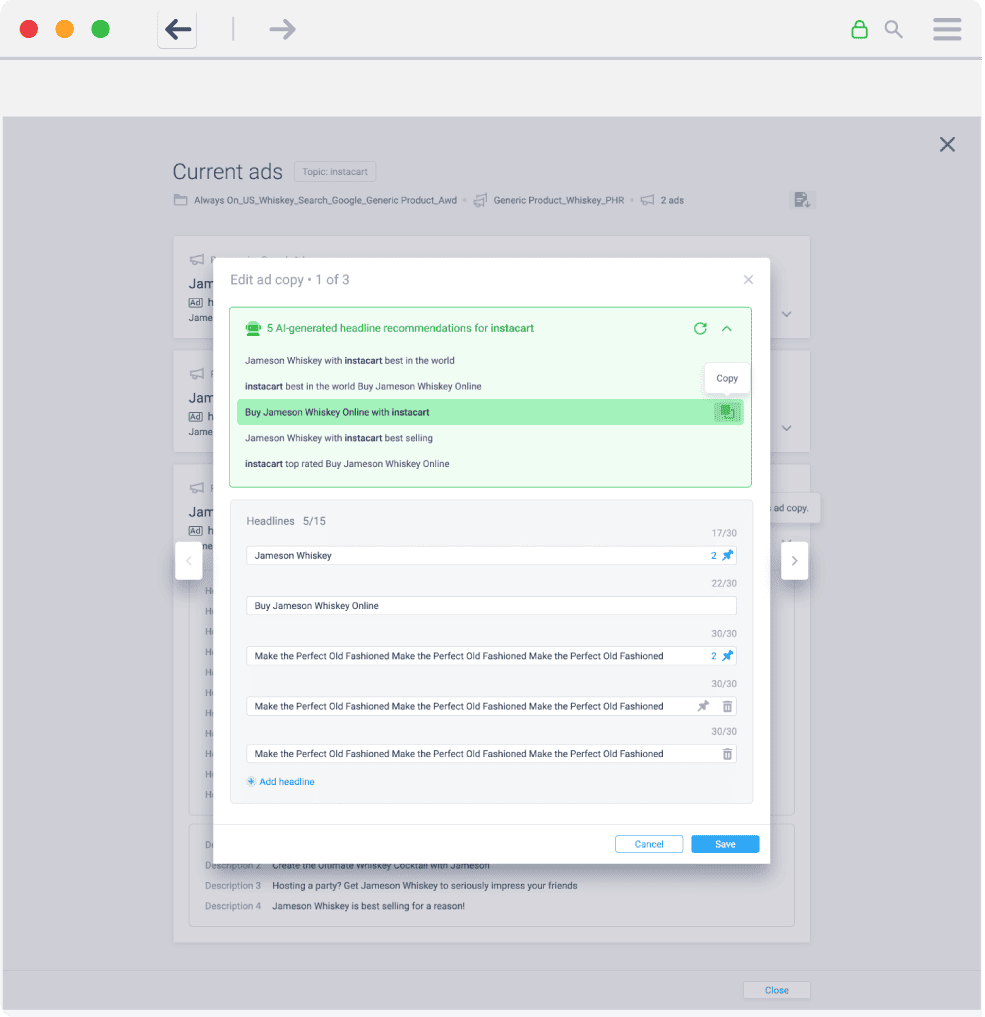Click the export icon beside the "2 ads" breadcrumb

802,200
